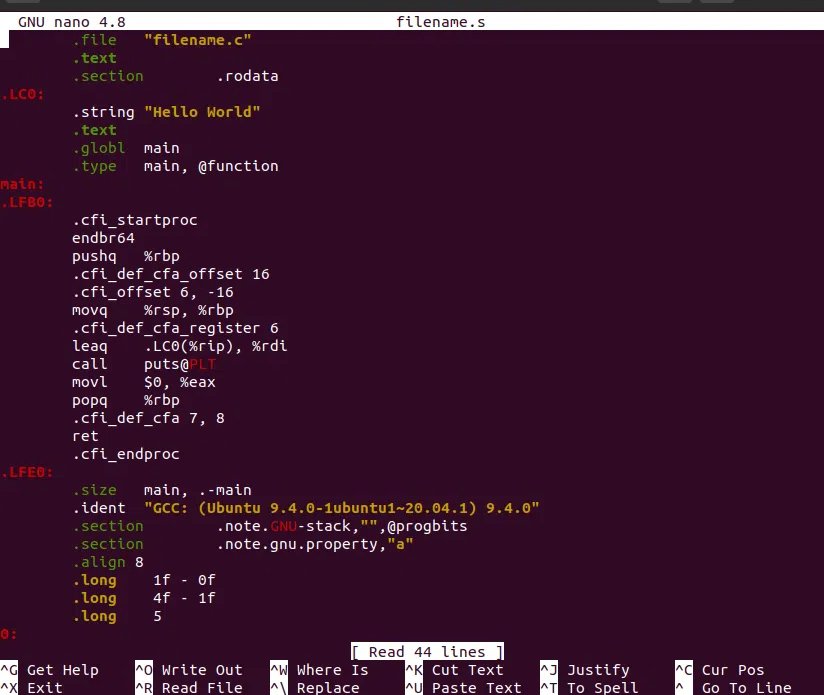
Task: Click the movl $0, %eax instruction
Action: coord(143,382)
